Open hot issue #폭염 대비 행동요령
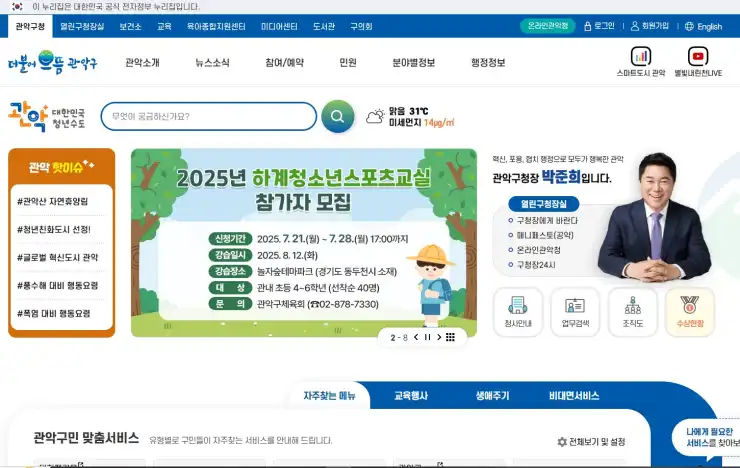The image size is (740, 468). point(54,313)
